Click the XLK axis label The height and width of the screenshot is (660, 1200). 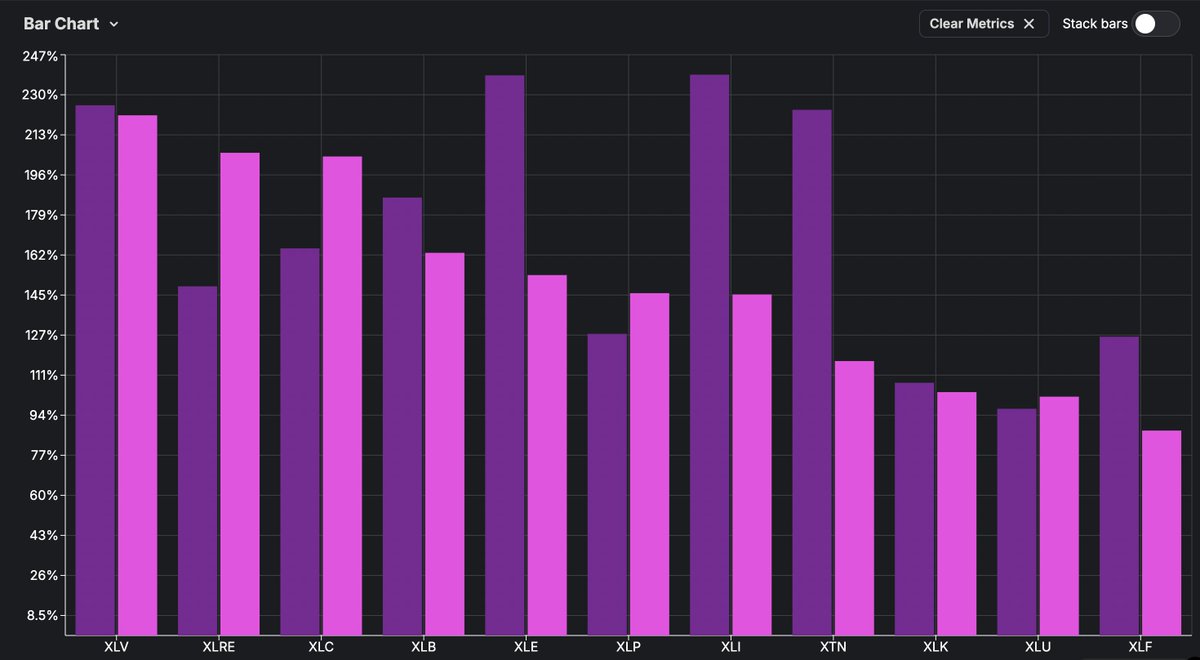[x=935, y=647]
